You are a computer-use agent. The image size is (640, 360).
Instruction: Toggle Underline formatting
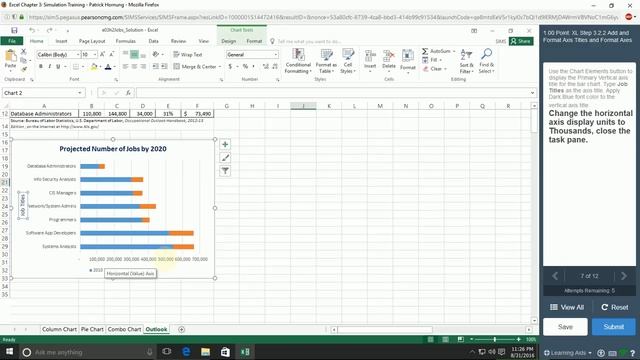58,67
